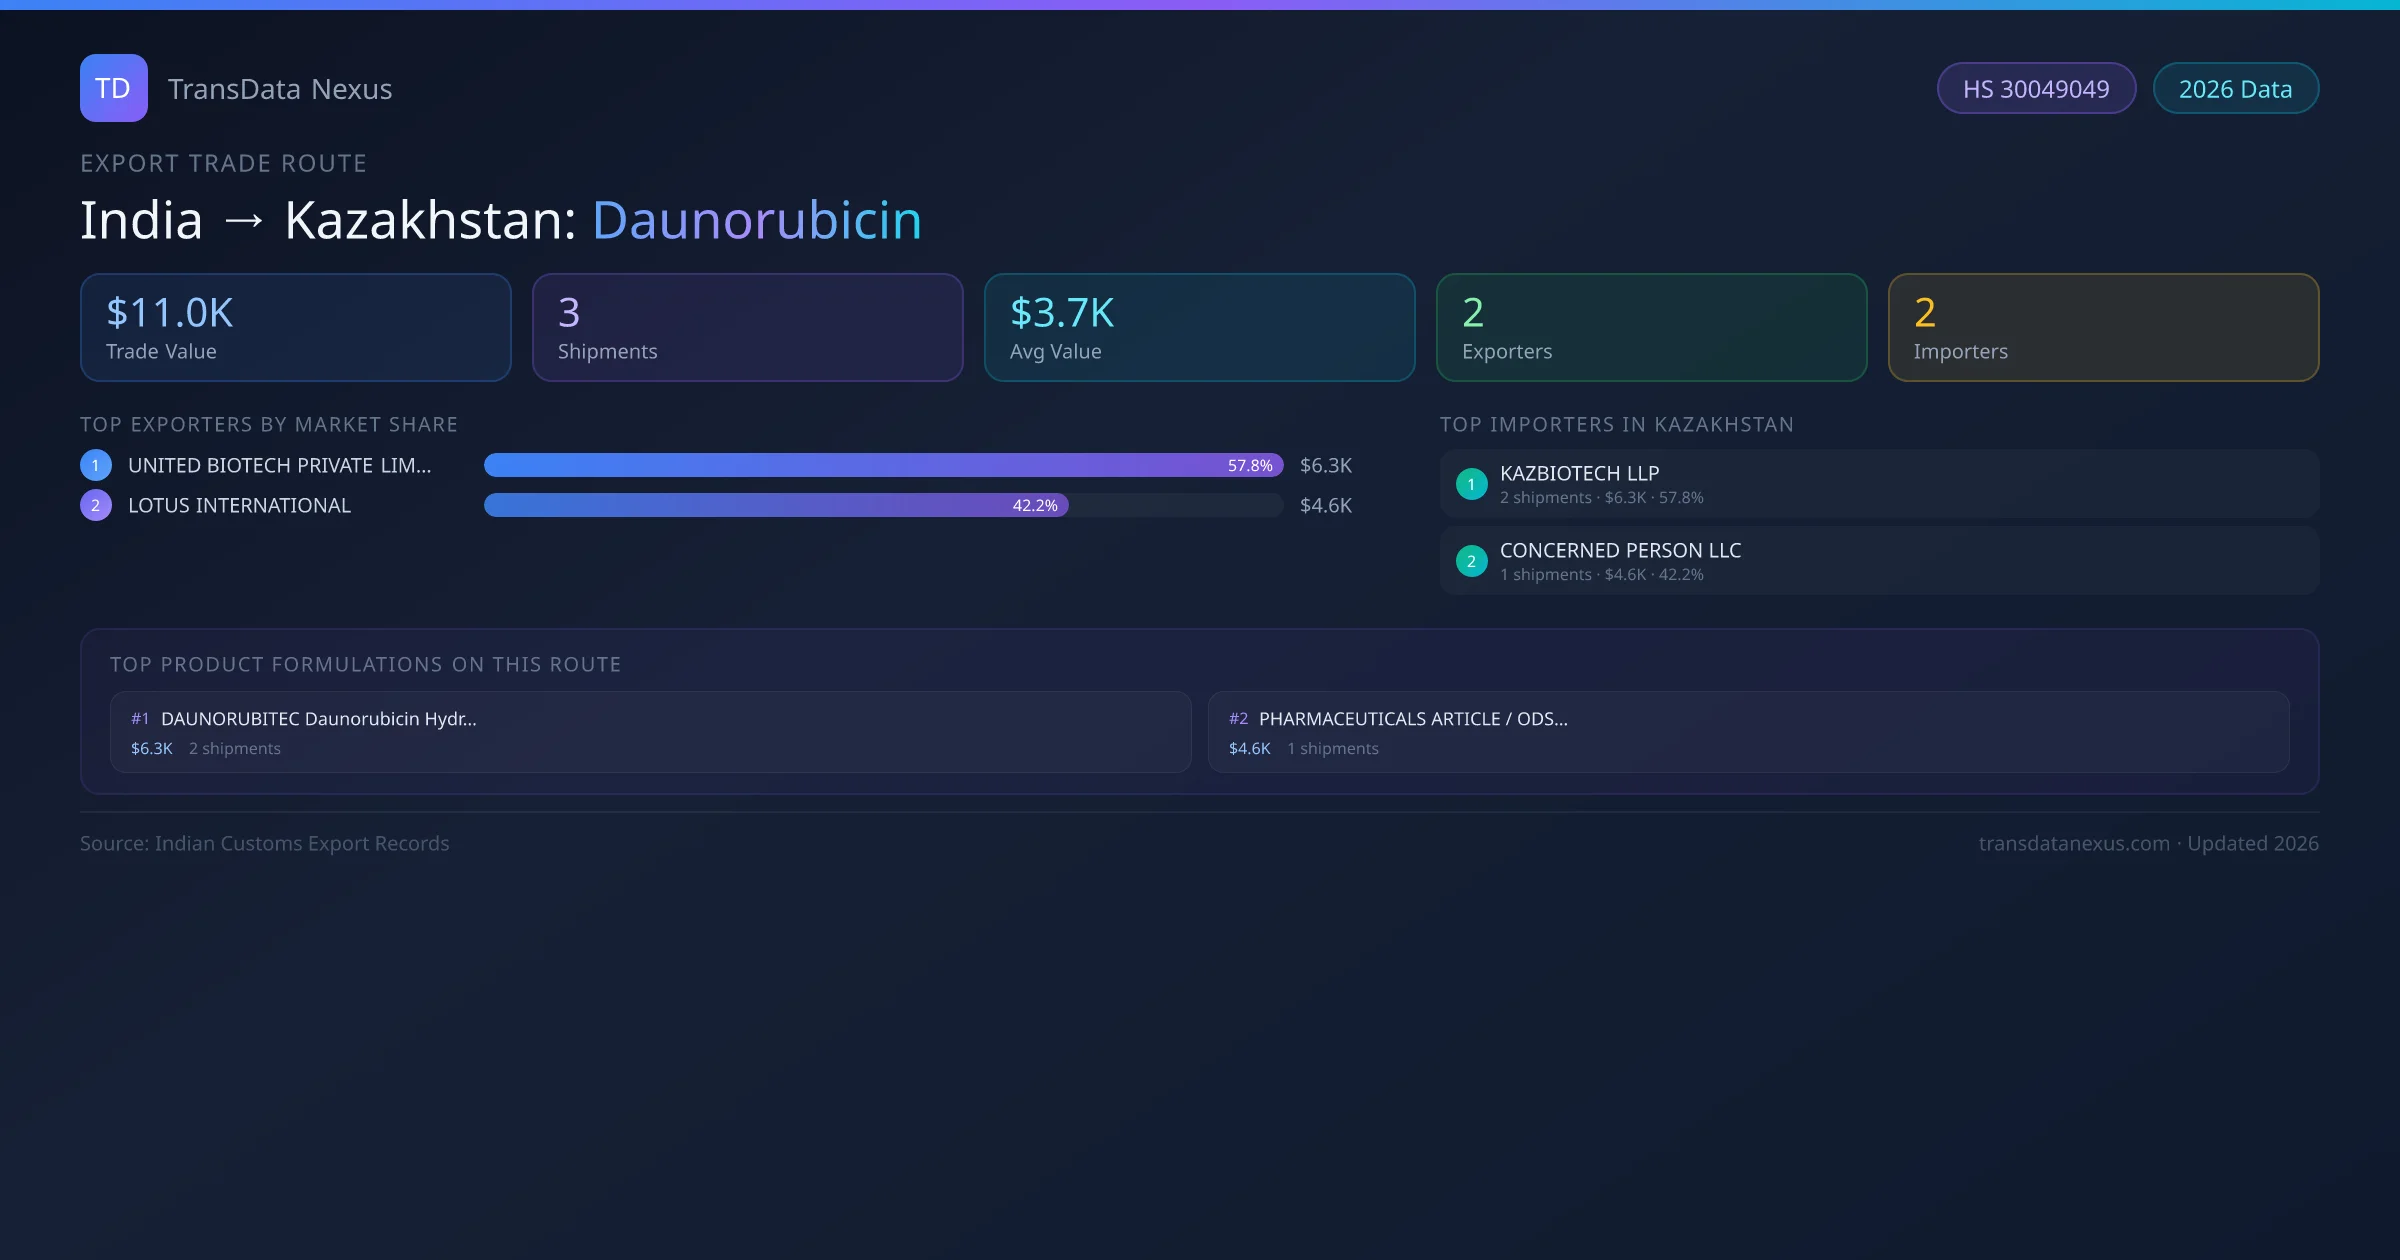Open the KAZBIOTECH LLP importer row
The width and height of the screenshot is (2400, 1260).
pyautogui.click(x=1878, y=484)
